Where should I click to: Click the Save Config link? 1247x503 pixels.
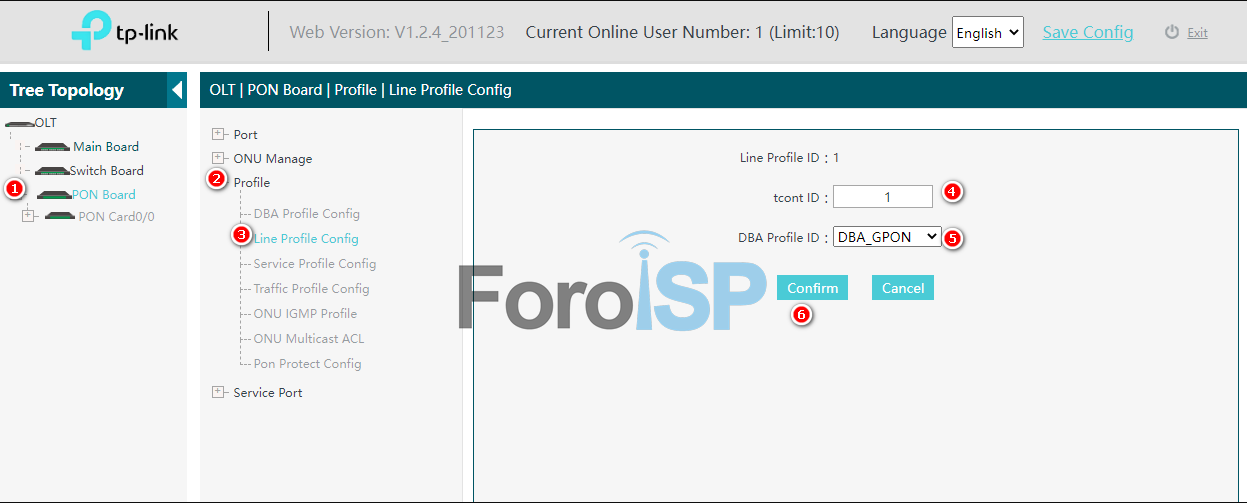tap(1088, 32)
